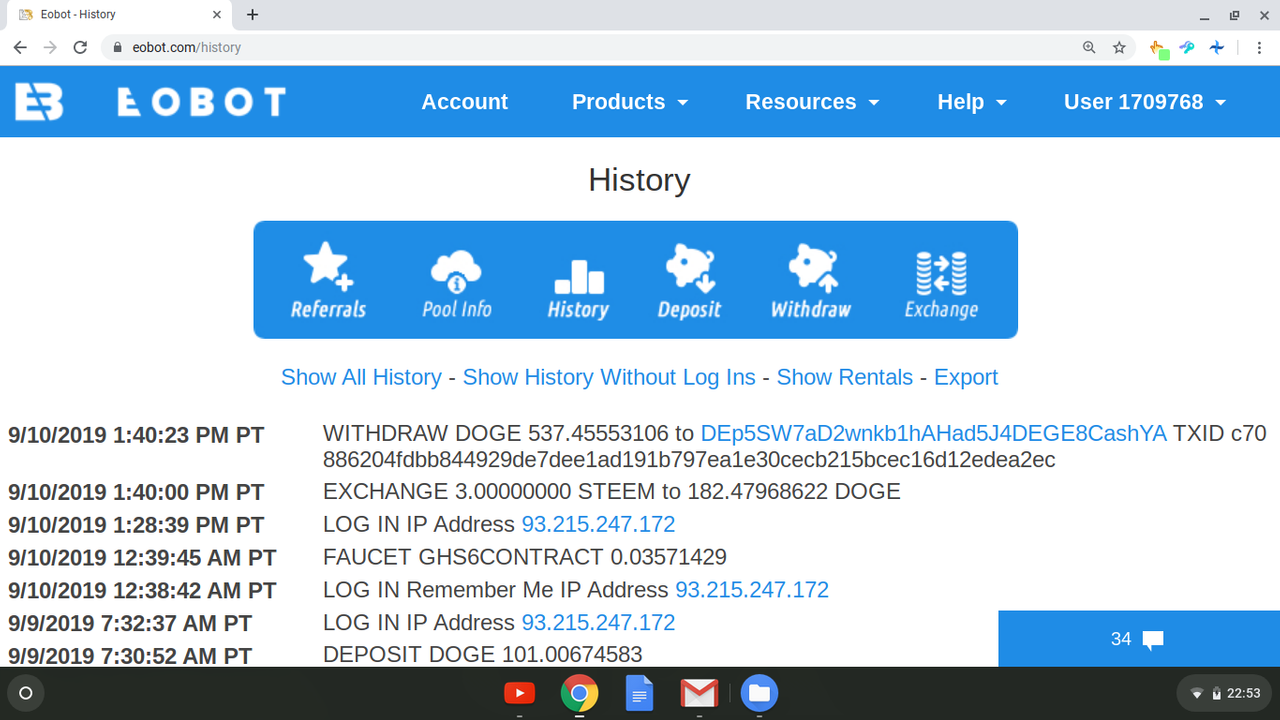
Task: Open DOGE address DEp5SW7aD2wnkb1hAHad5J4DEGE8CashYA link
Action: point(934,434)
